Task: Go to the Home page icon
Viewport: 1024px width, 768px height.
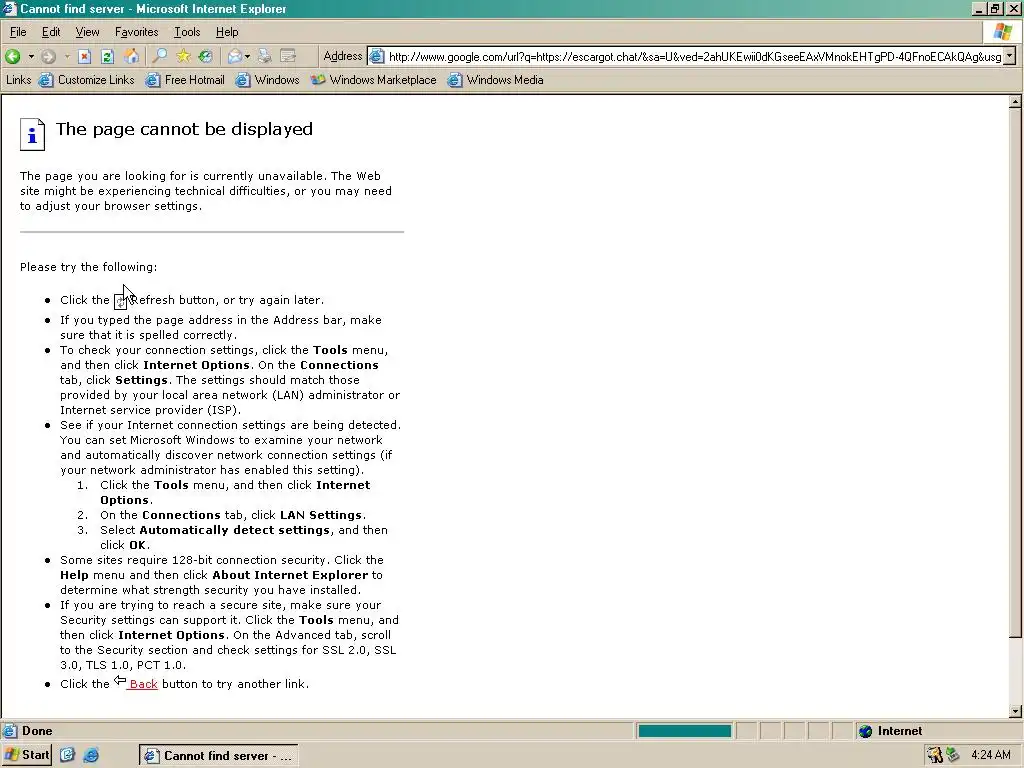Action: click(131, 56)
